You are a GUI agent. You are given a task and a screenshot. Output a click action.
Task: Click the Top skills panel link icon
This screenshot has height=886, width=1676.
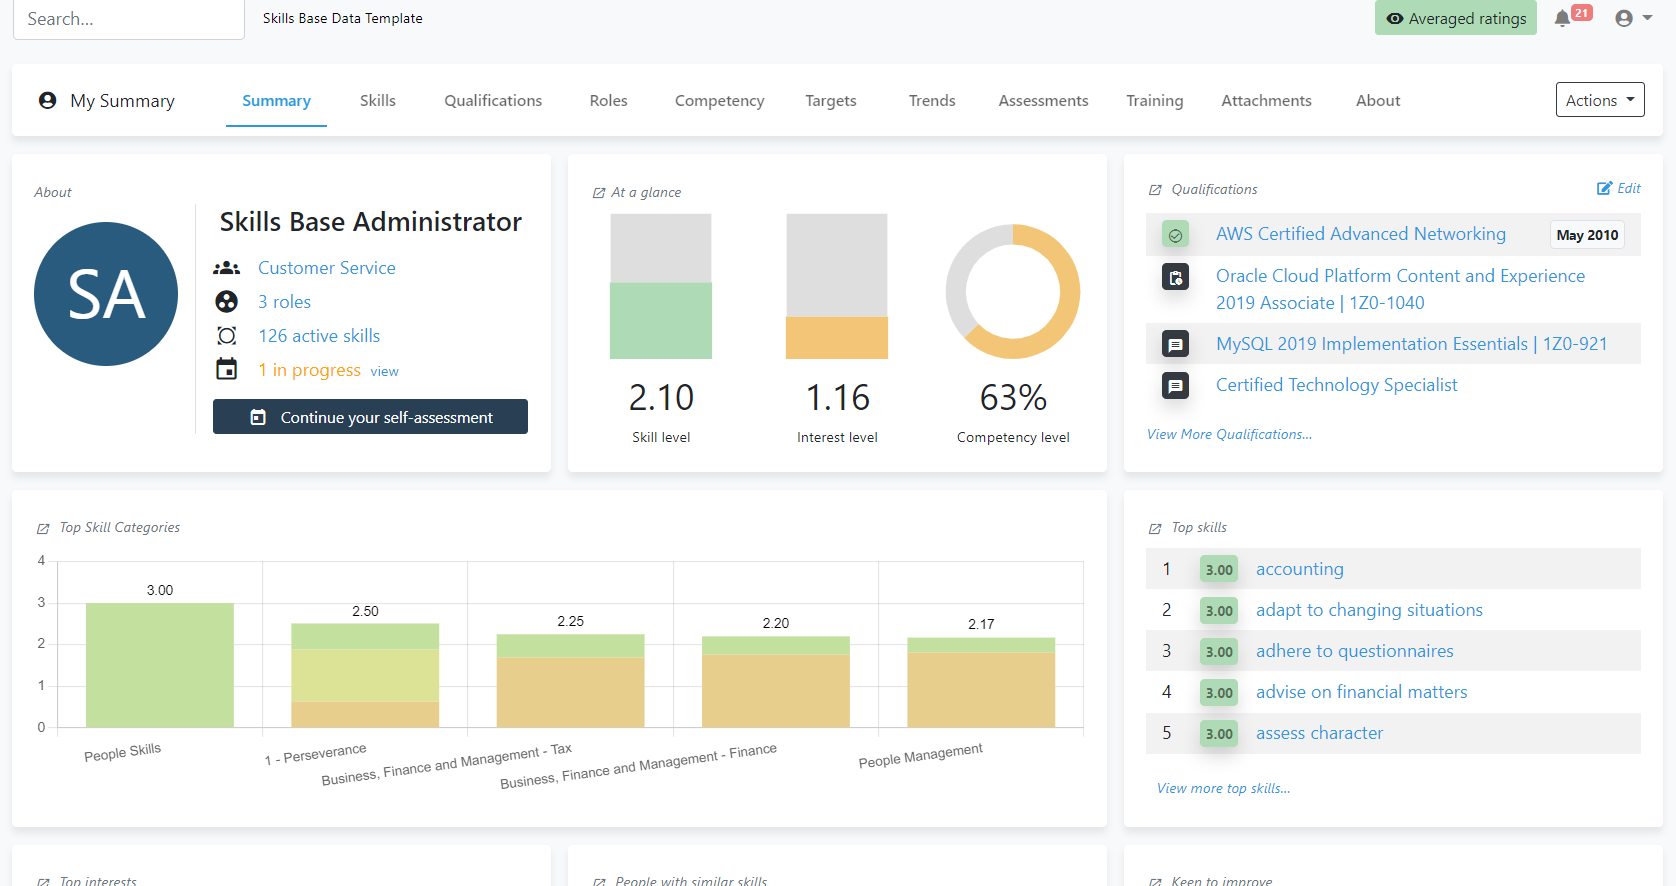tap(1155, 528)
